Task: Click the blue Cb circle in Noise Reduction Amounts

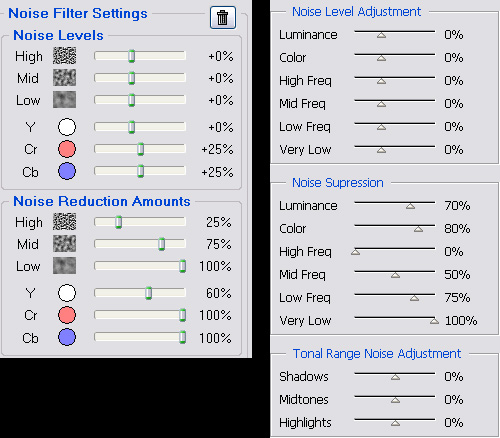Action: (67, 337)
